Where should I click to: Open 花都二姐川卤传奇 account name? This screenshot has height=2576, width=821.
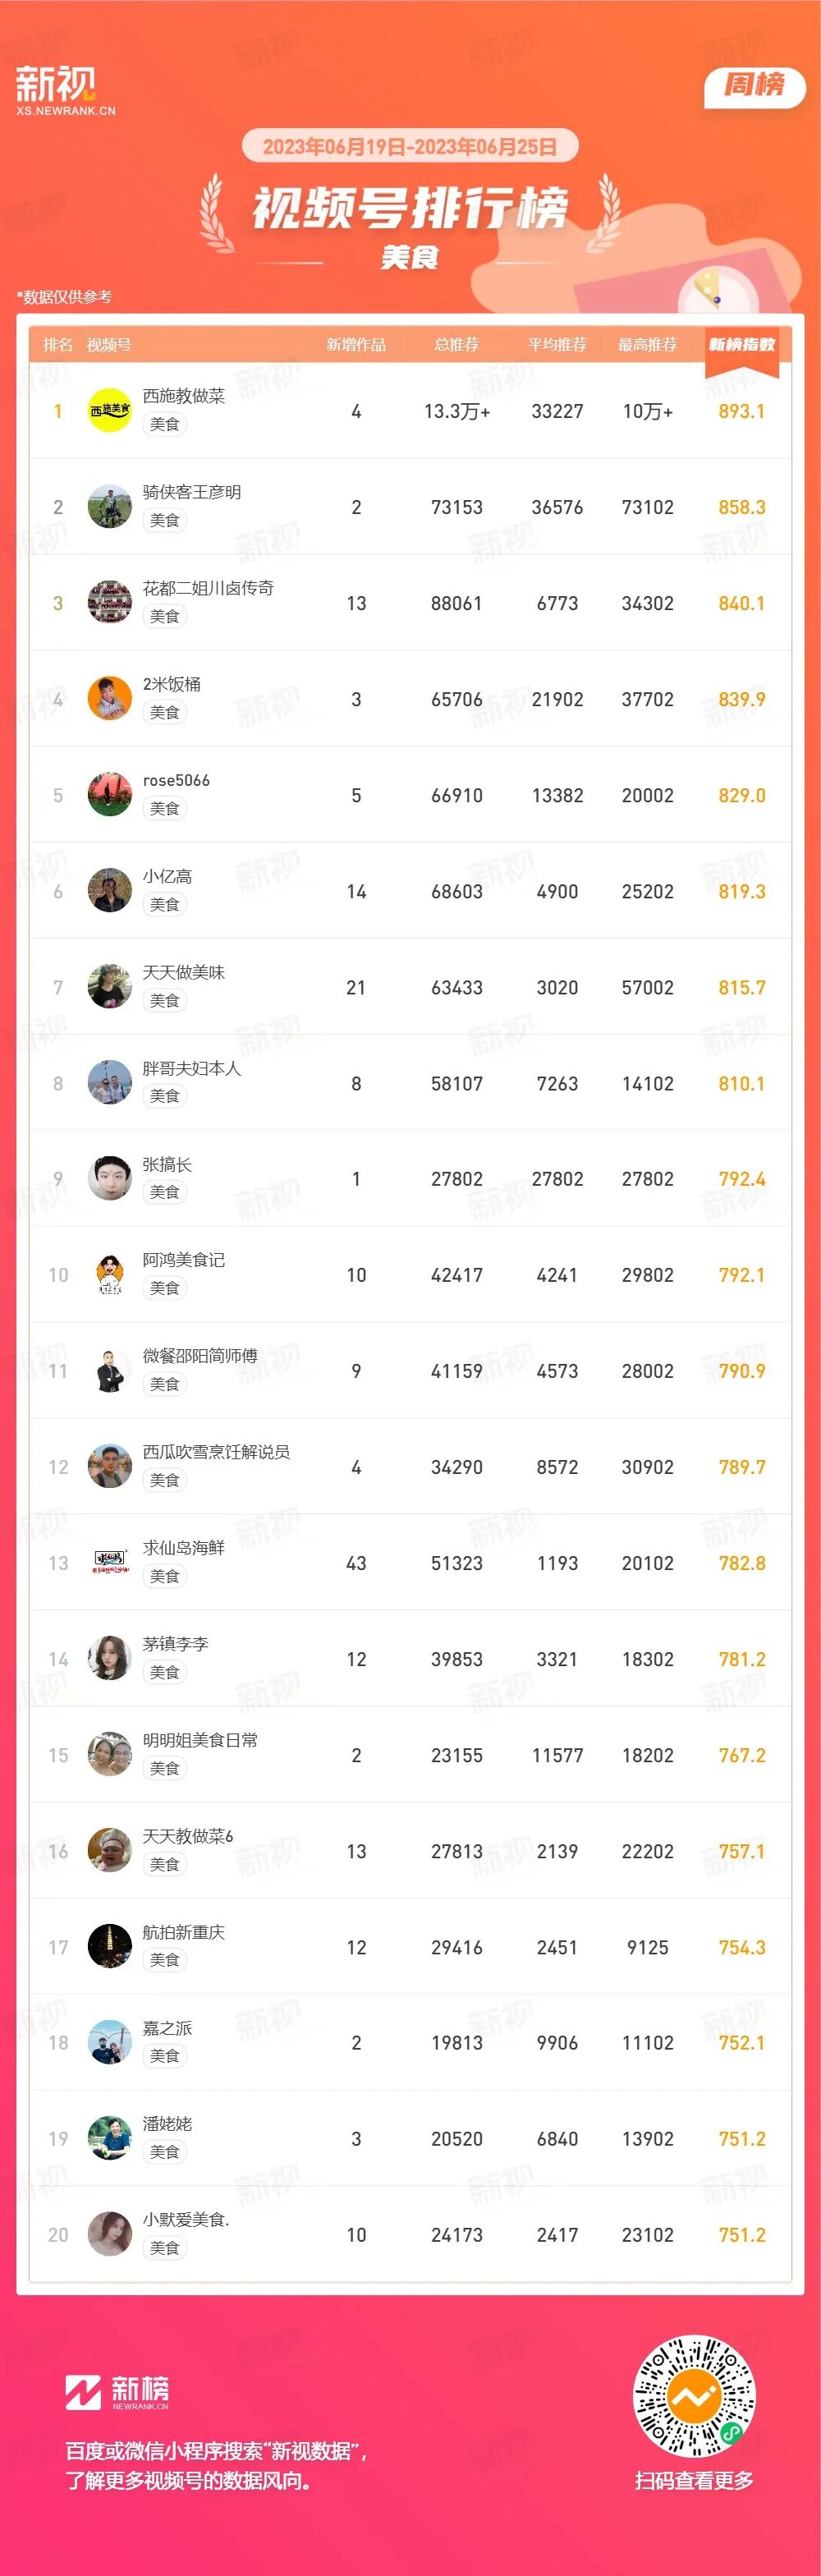[208, 588]
